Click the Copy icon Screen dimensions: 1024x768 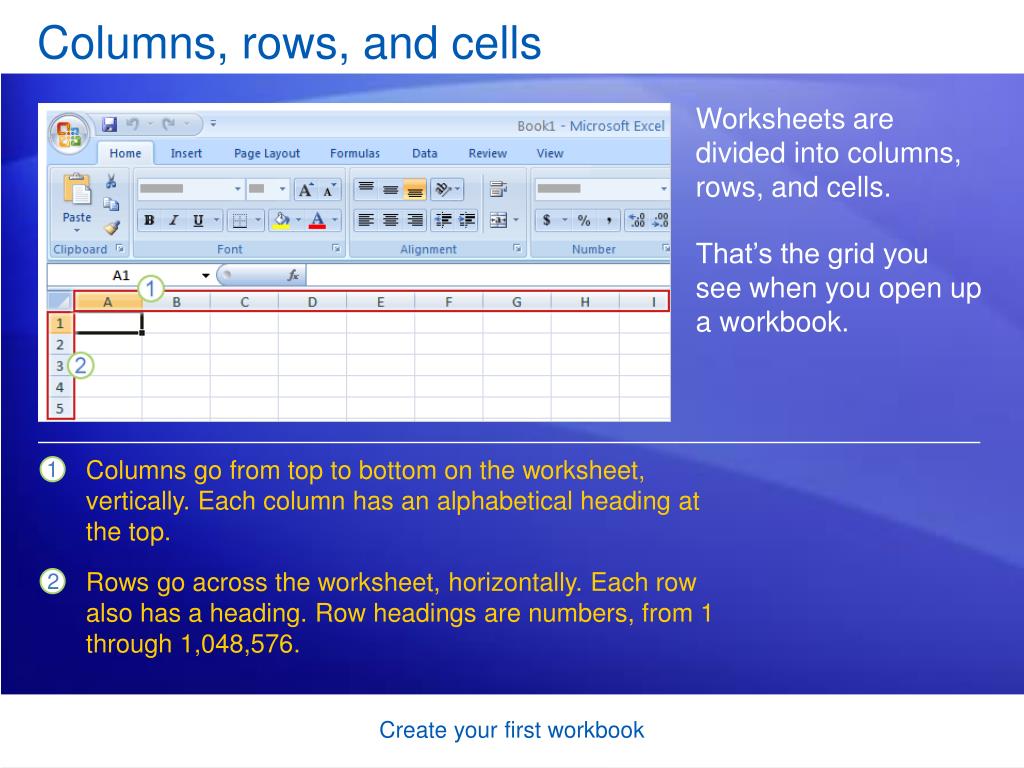(112, 204)
